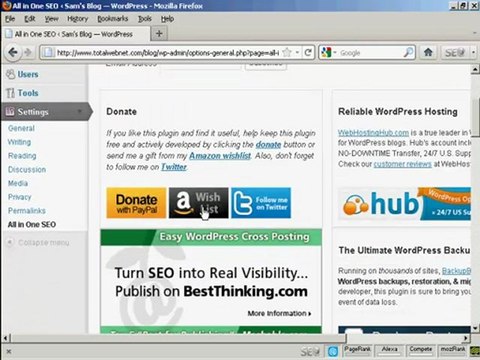
Task: Open Discussion settings link
Action: coord(27,169)
